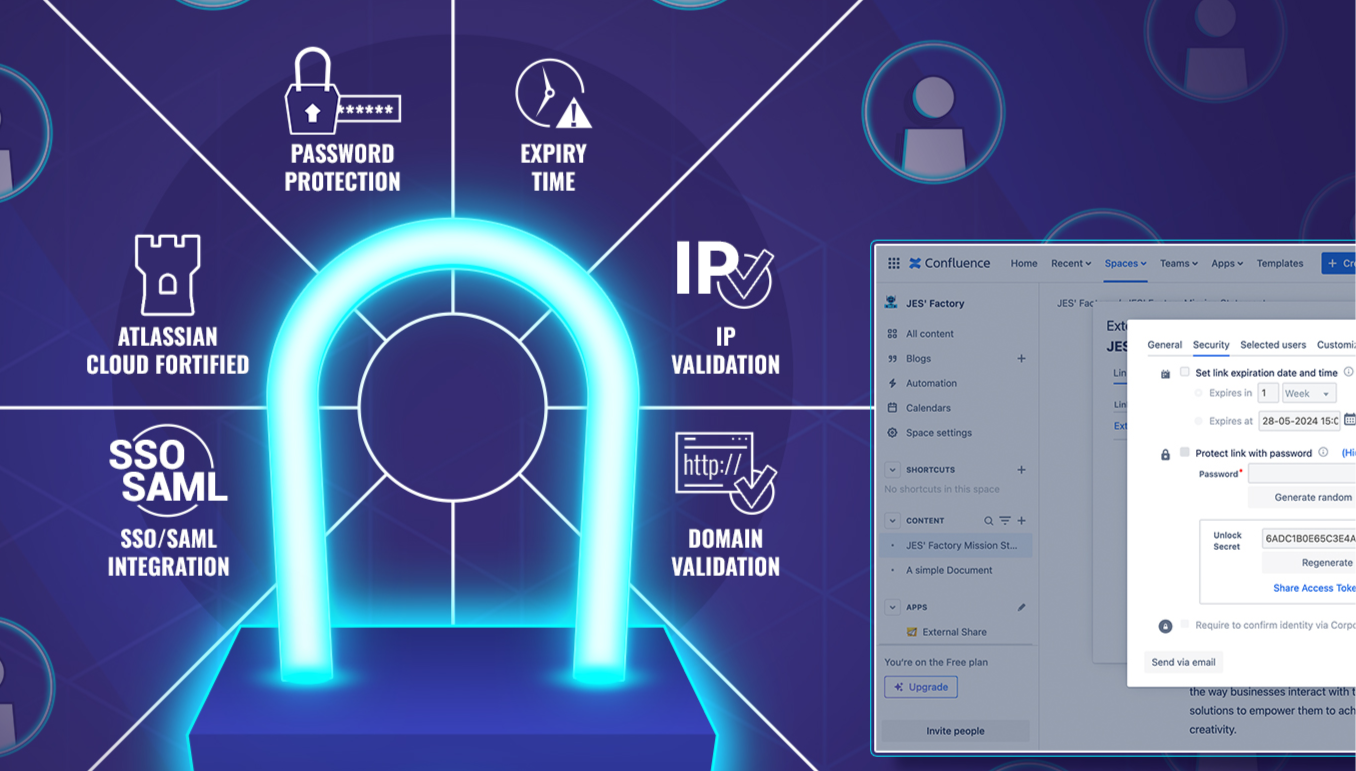Show info for password protection setting
The width and height of the screenshot is (1356, 771).
(x=1323, y=452)
